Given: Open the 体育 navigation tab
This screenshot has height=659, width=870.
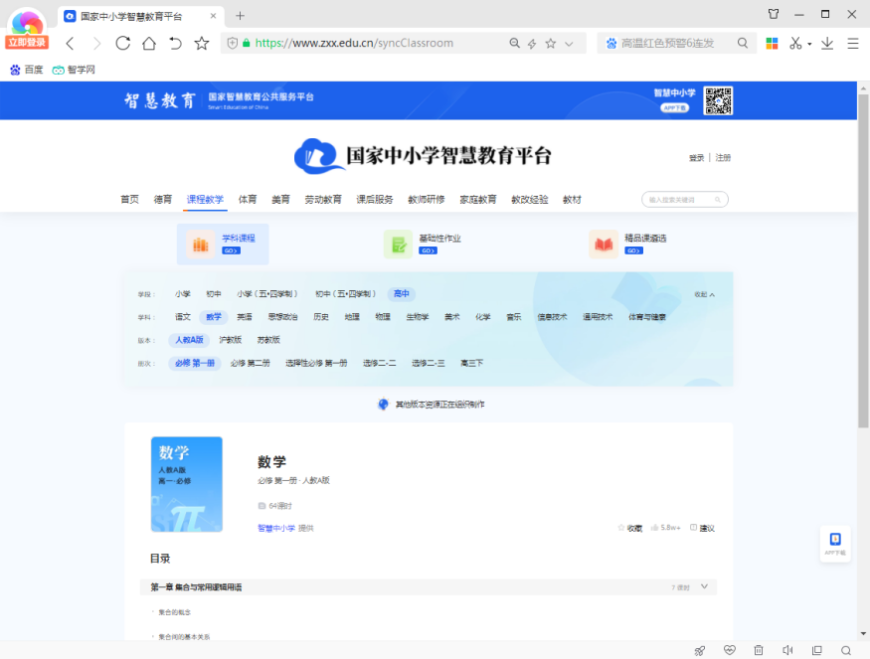Looking at the screenshot, I should coord(247,200).
